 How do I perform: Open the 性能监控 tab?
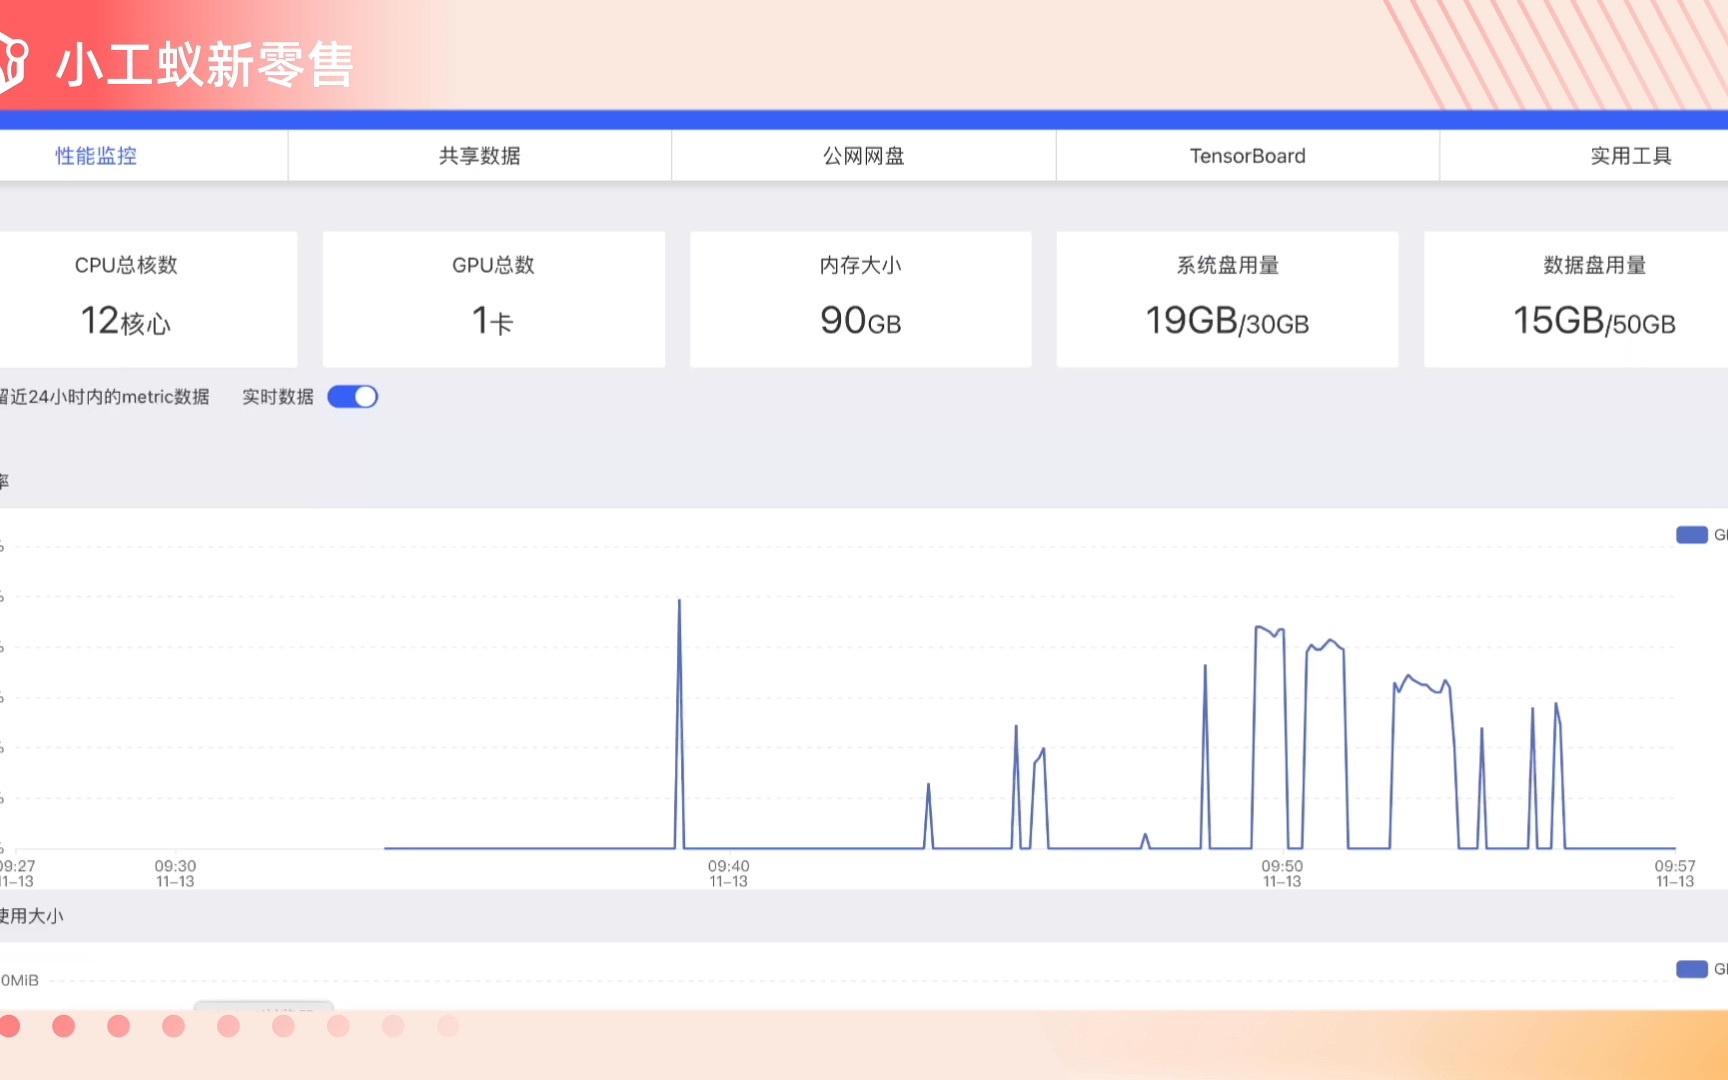point(96,156)
